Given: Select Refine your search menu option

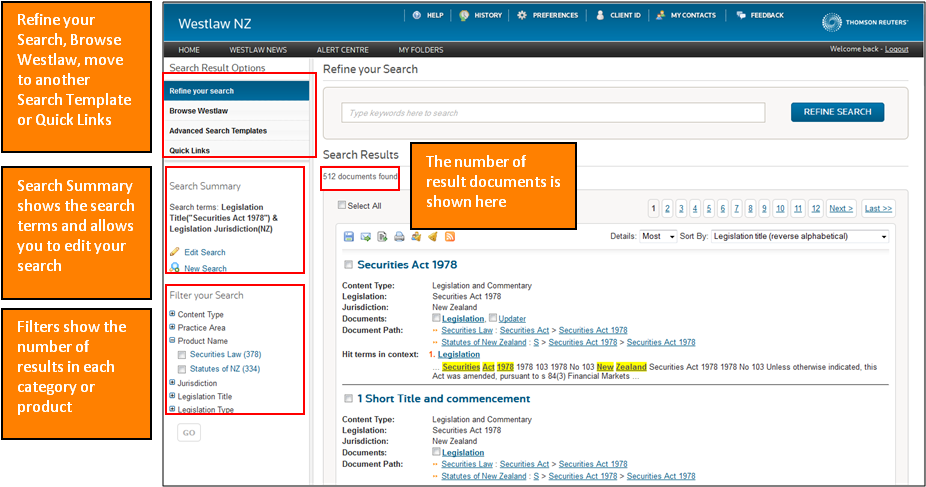Looking at the screenshot, I should click(x=236, y=91).
